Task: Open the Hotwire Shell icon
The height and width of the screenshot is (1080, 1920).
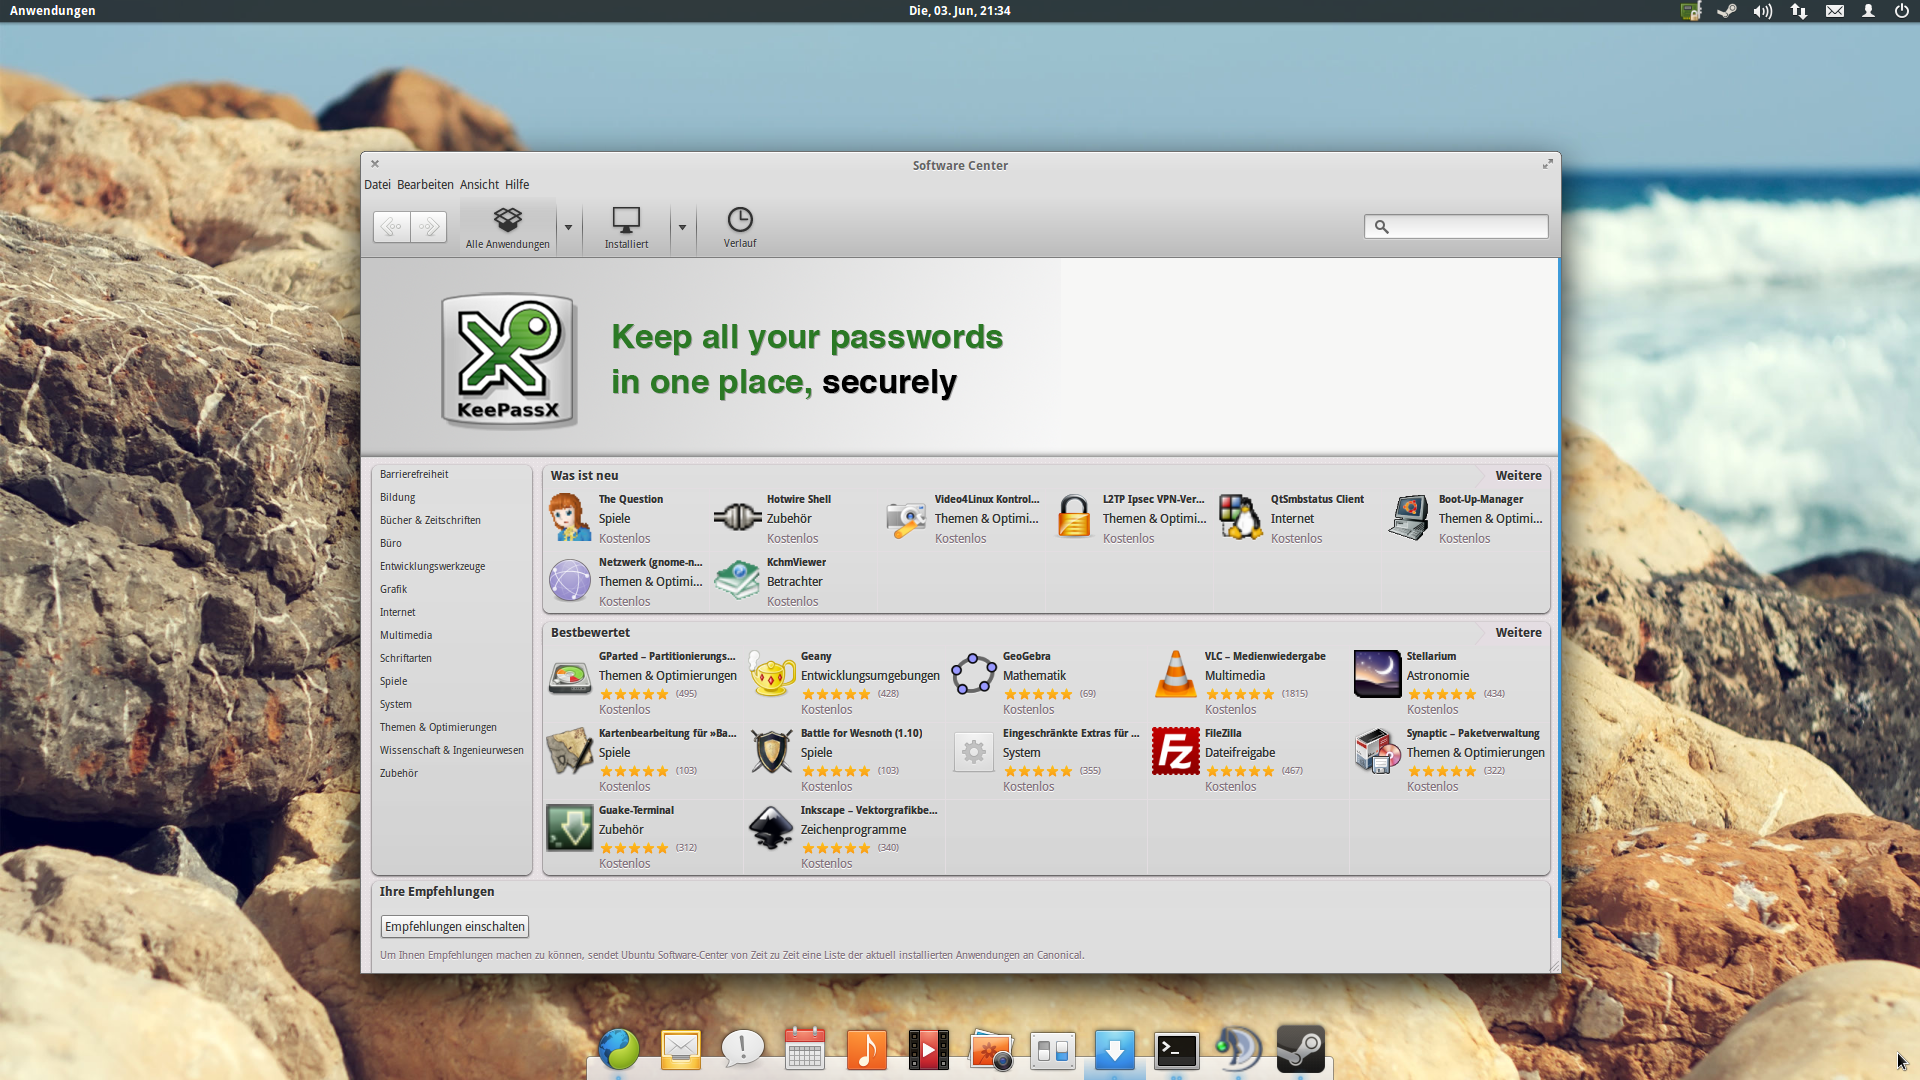Action: tap(737, 517)
